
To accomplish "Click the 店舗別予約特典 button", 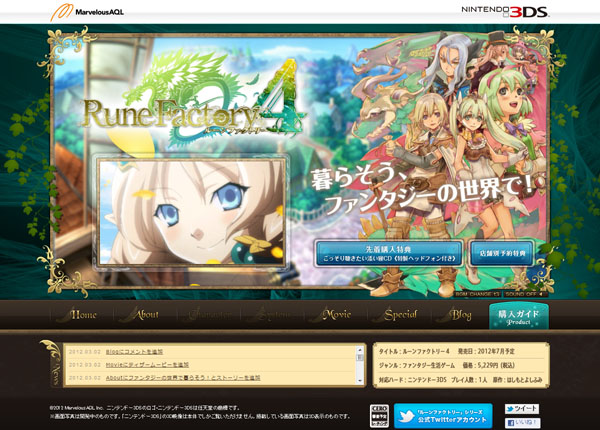I will coord(502,253).
